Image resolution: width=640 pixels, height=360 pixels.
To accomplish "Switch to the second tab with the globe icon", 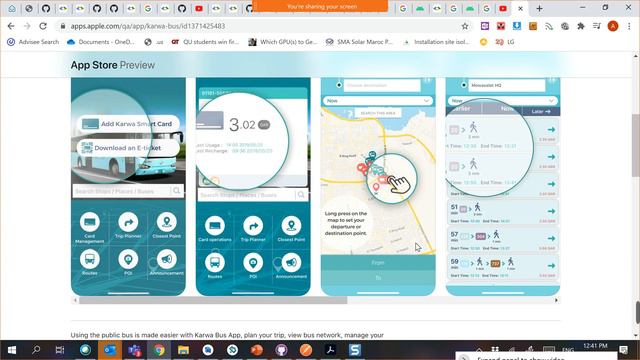I will 29,9.
